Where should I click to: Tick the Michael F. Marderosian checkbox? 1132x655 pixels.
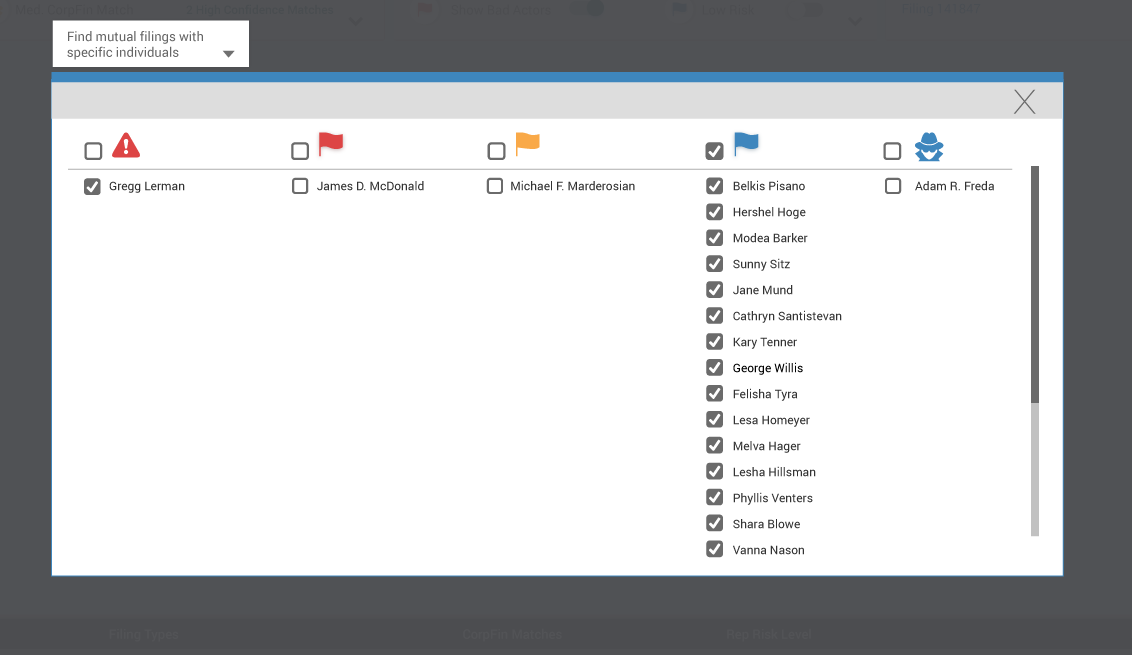pos(495,186)
